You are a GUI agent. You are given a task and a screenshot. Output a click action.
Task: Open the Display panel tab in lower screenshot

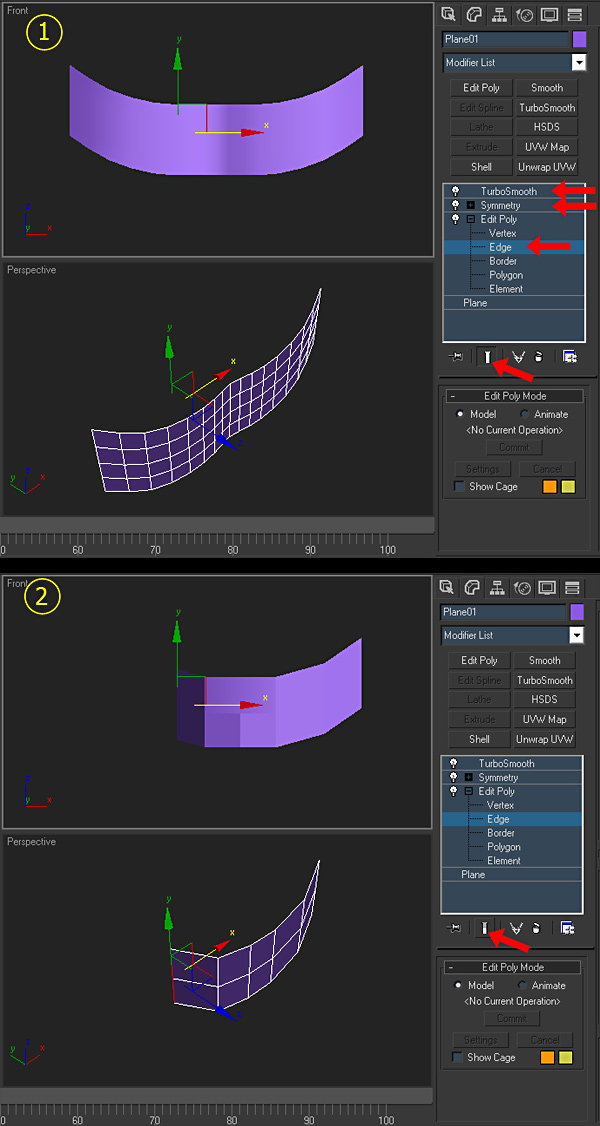[x=547, y=587]
